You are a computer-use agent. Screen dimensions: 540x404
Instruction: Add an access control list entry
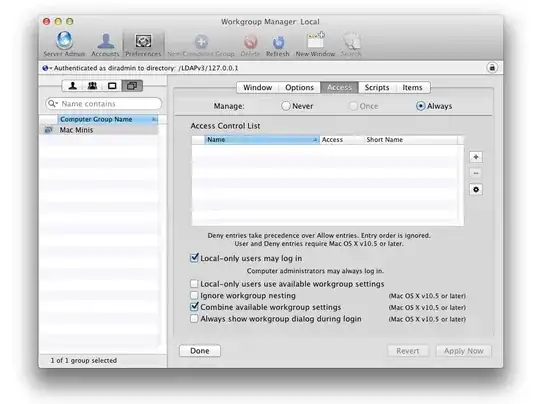click(x=476, y=157)
